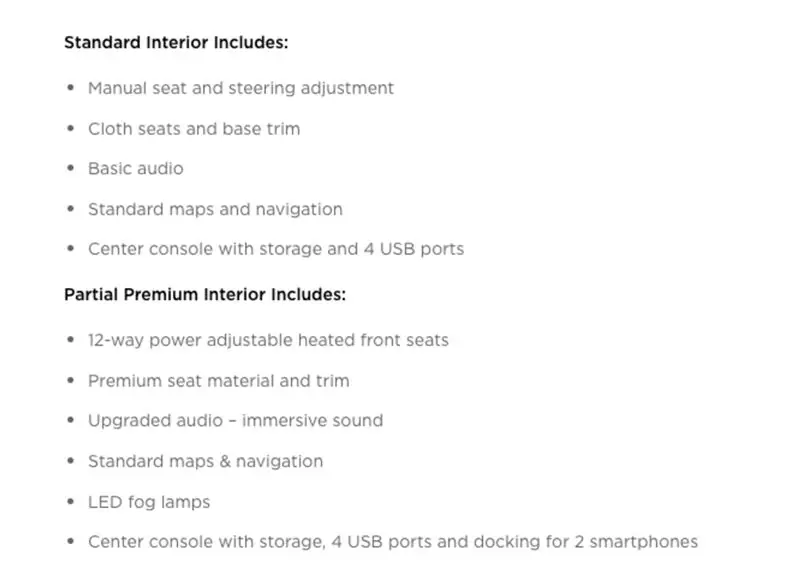Select 'Premium seat material and trim' item
This screenshot has width=800, height=570.
tap(219, 381)
